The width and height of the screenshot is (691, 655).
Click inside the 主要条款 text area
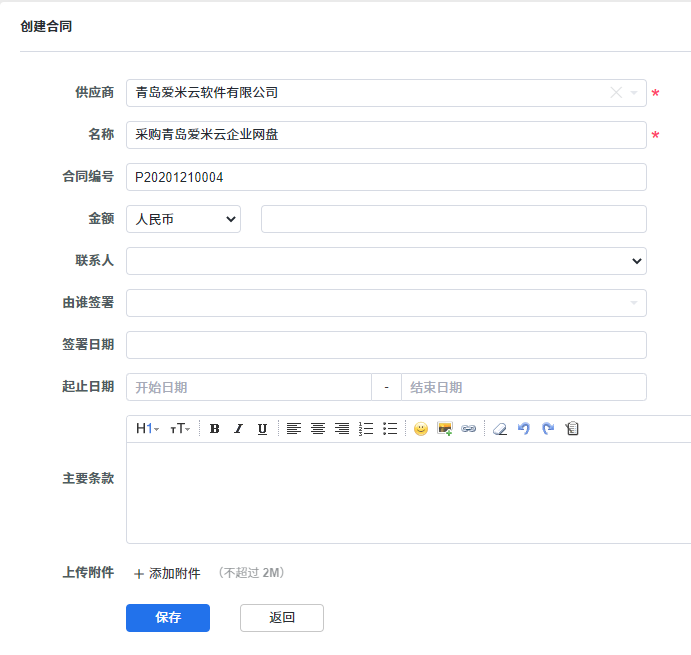tap(409, 493)
